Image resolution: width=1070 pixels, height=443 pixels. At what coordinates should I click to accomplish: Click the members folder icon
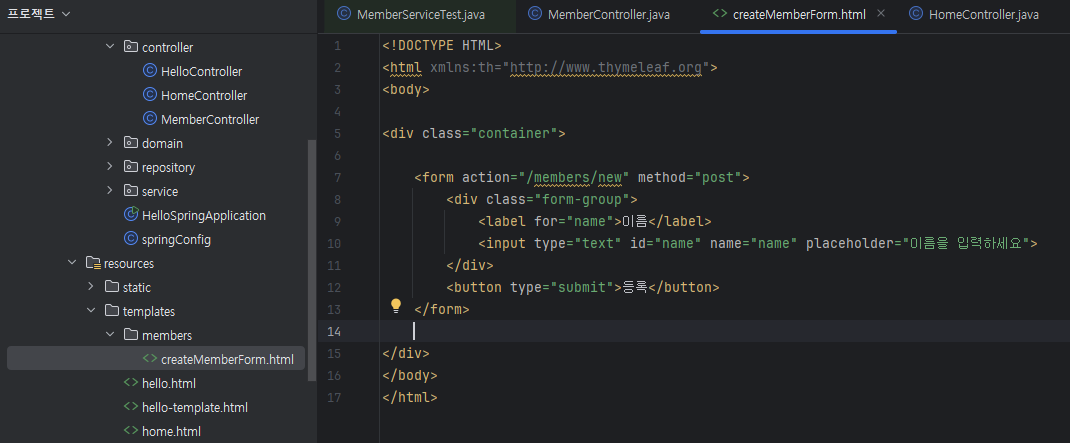[131, 335]
